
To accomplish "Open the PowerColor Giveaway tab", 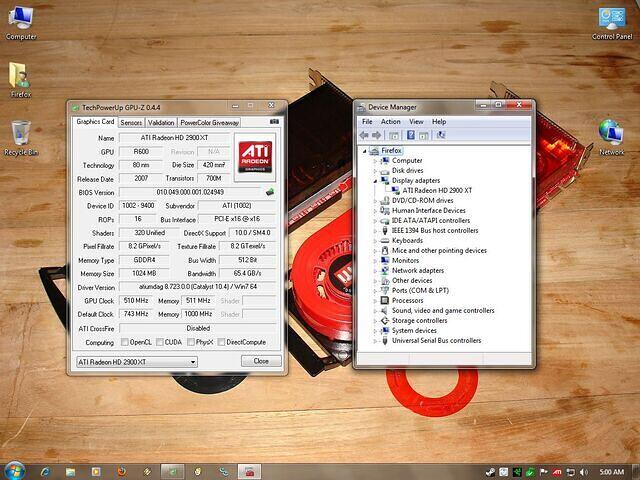I will 209,122.
